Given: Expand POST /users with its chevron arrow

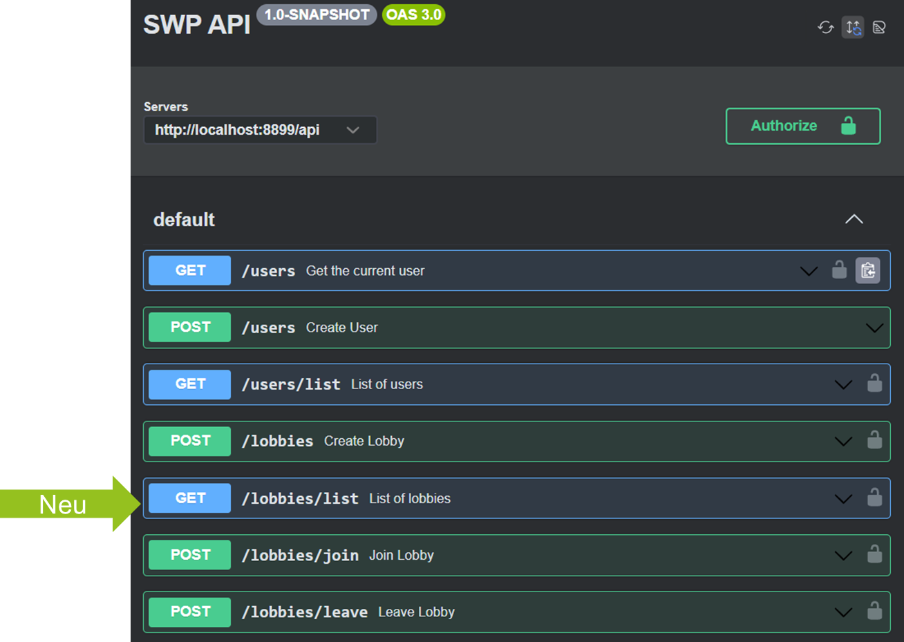Looking at the screenshot, I should point(874,328).
